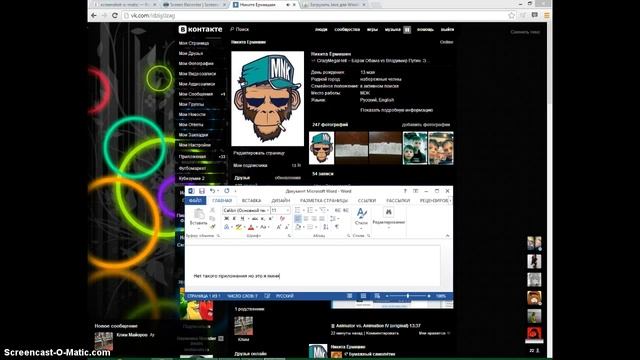Click the browser back arrow
Screen dimensions: 640x360
pos(94,16)
